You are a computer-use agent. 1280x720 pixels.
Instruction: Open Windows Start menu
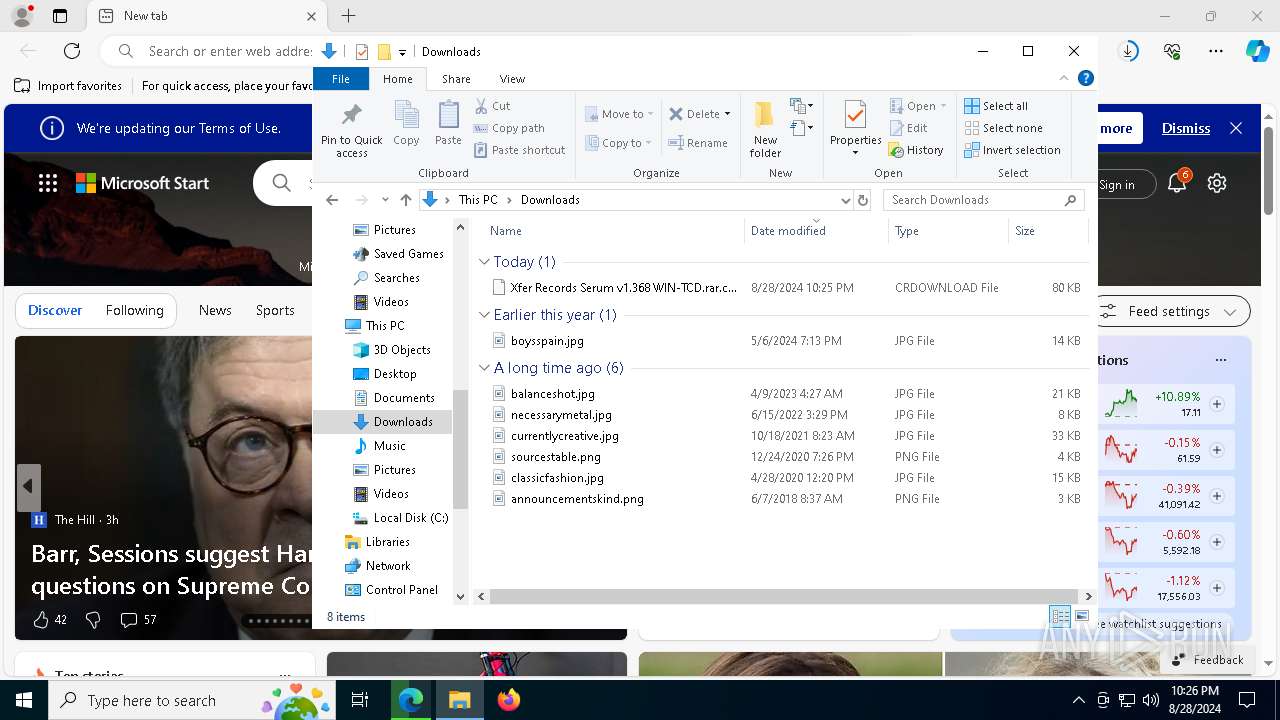point(24,700)
